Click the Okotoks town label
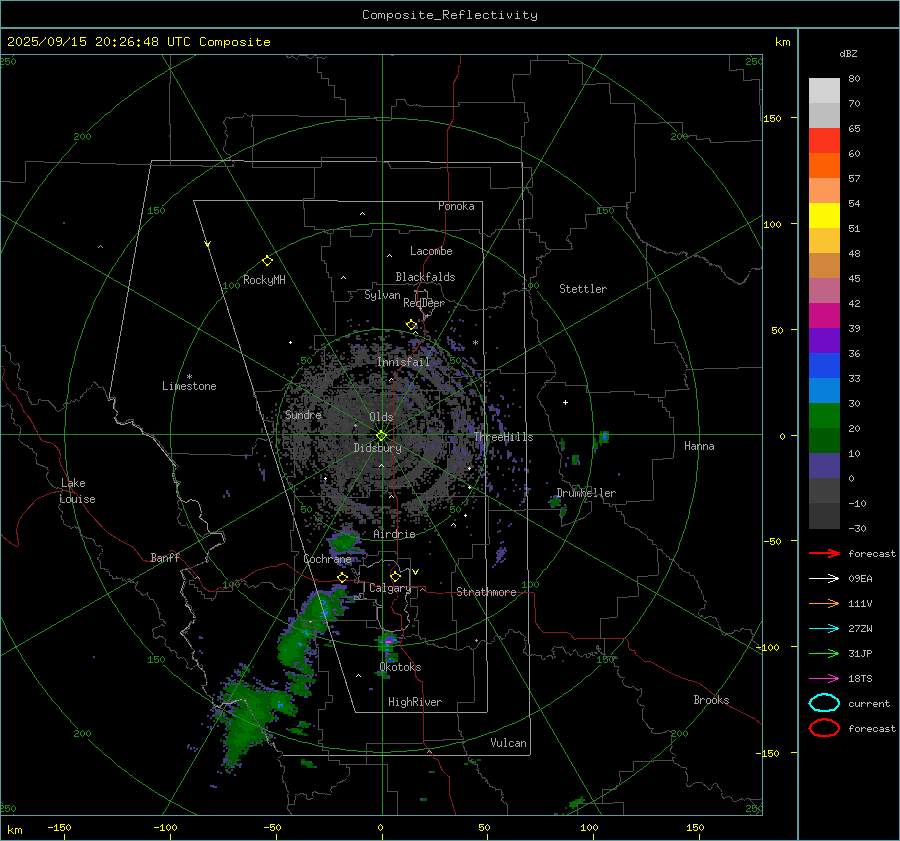Screen dimensions: 900x841 tap(400, 667)
